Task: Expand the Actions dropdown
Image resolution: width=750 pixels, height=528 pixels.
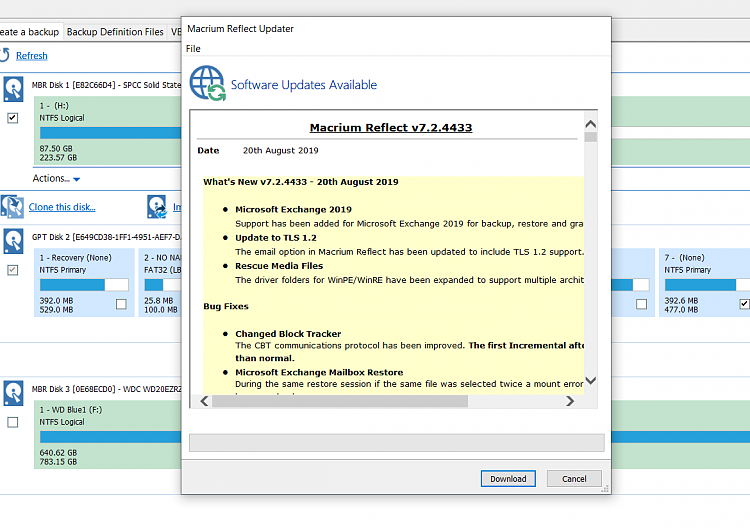Action: (56, 178)
